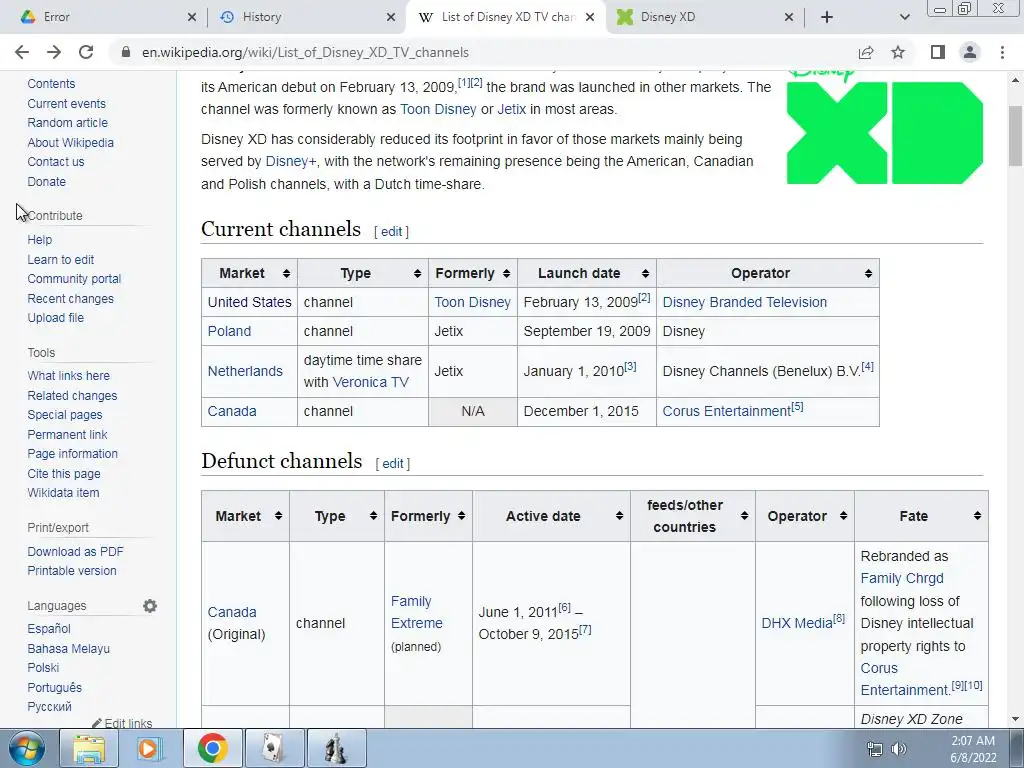Open the Family Chrgd link
This screenshot has height=768, width=1024.
point(902,579)
